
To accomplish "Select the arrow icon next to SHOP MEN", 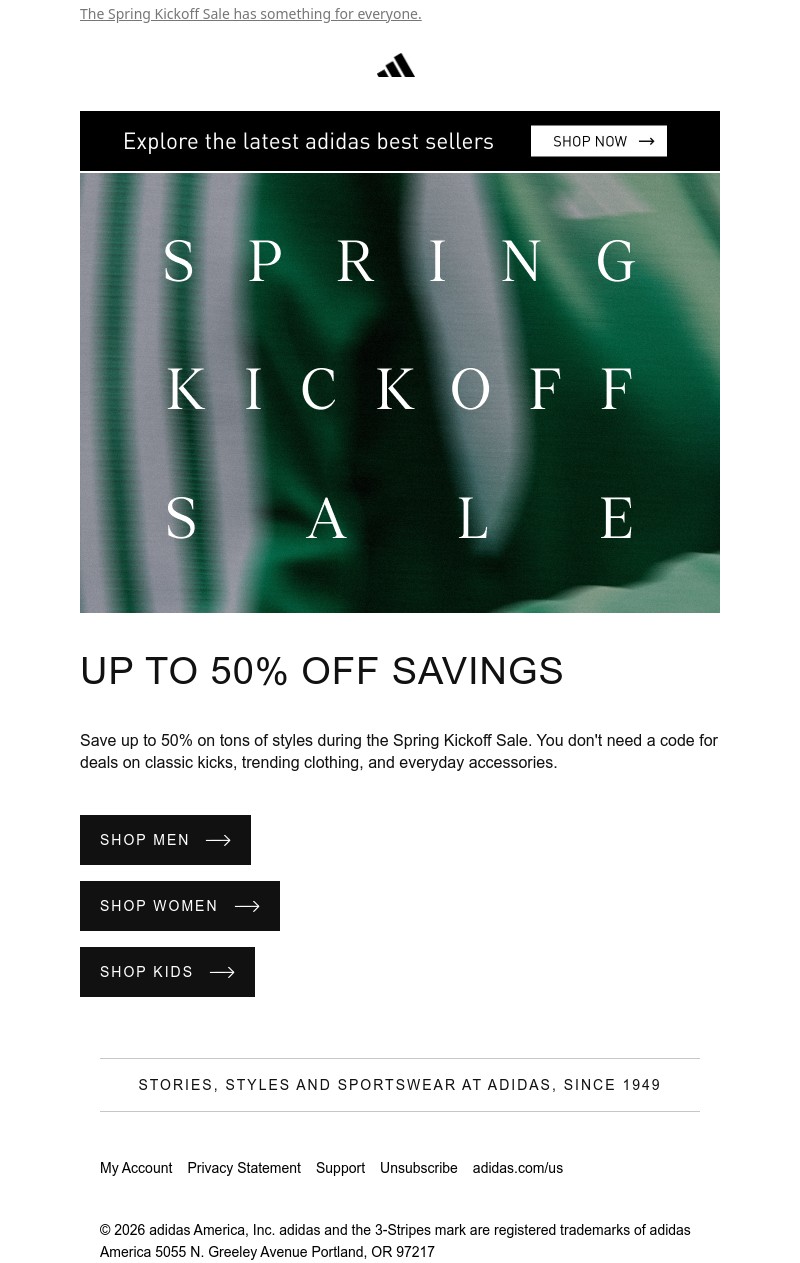I will 218,840.
